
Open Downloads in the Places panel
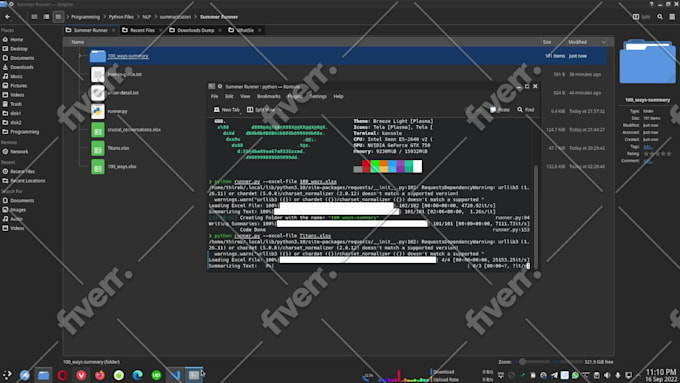[18, 67]
